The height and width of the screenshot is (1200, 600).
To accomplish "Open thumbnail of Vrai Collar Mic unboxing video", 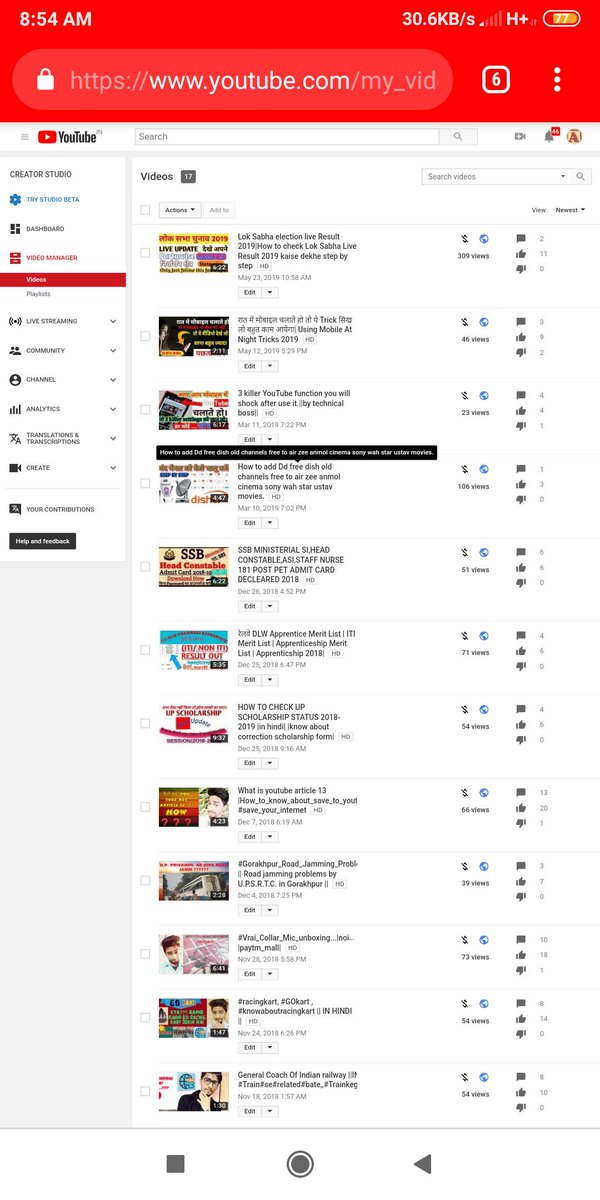I will coord(193,954).
